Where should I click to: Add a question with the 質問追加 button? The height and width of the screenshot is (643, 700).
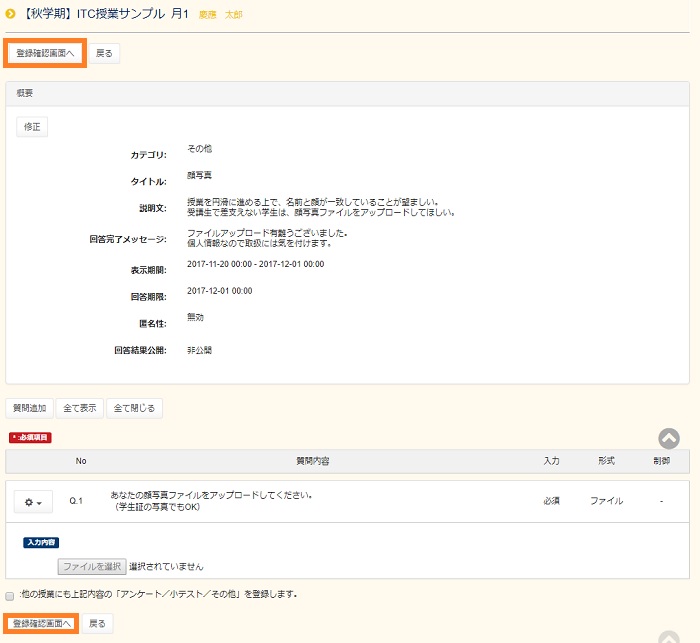tap(29, 408)
